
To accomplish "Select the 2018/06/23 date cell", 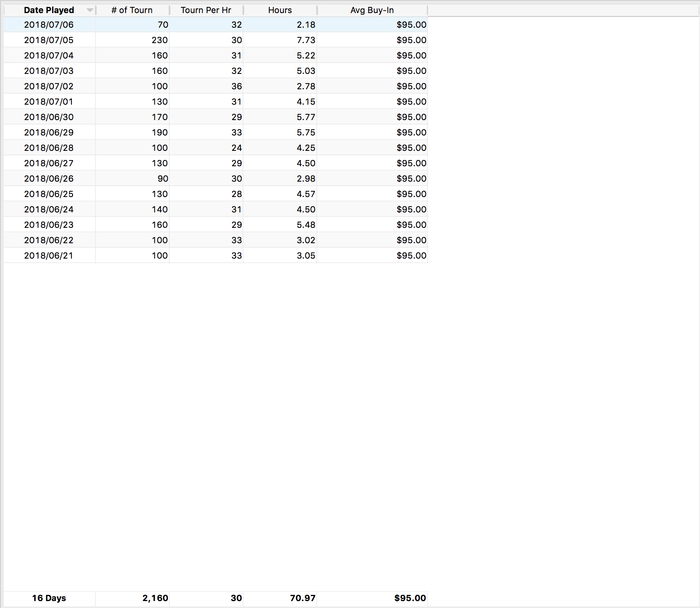I will (x=50, y=225).
